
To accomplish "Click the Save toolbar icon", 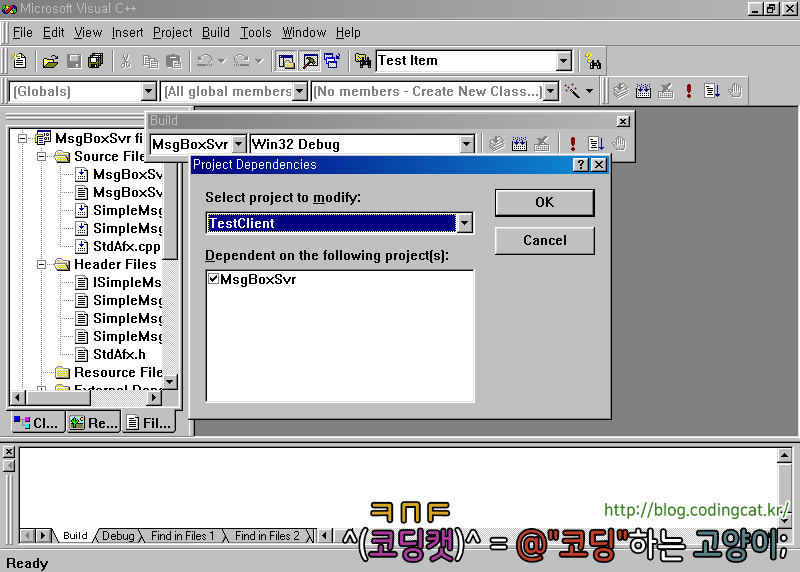I will (x=74, y=61).
